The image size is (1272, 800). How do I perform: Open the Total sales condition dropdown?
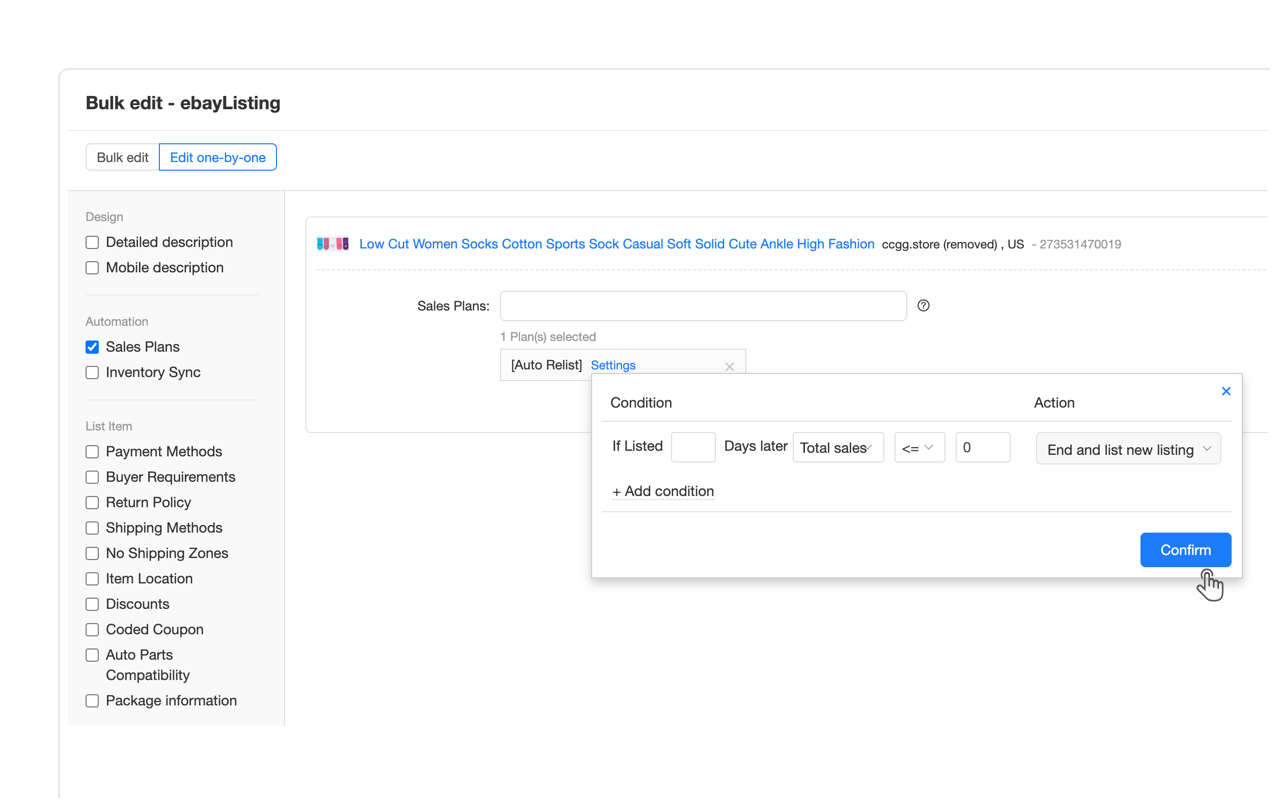(838, 447)
